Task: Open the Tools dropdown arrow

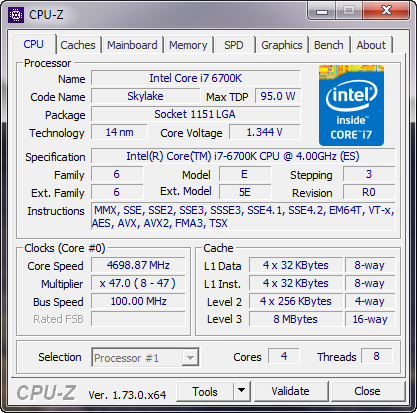Action: [x=241, y=391]
